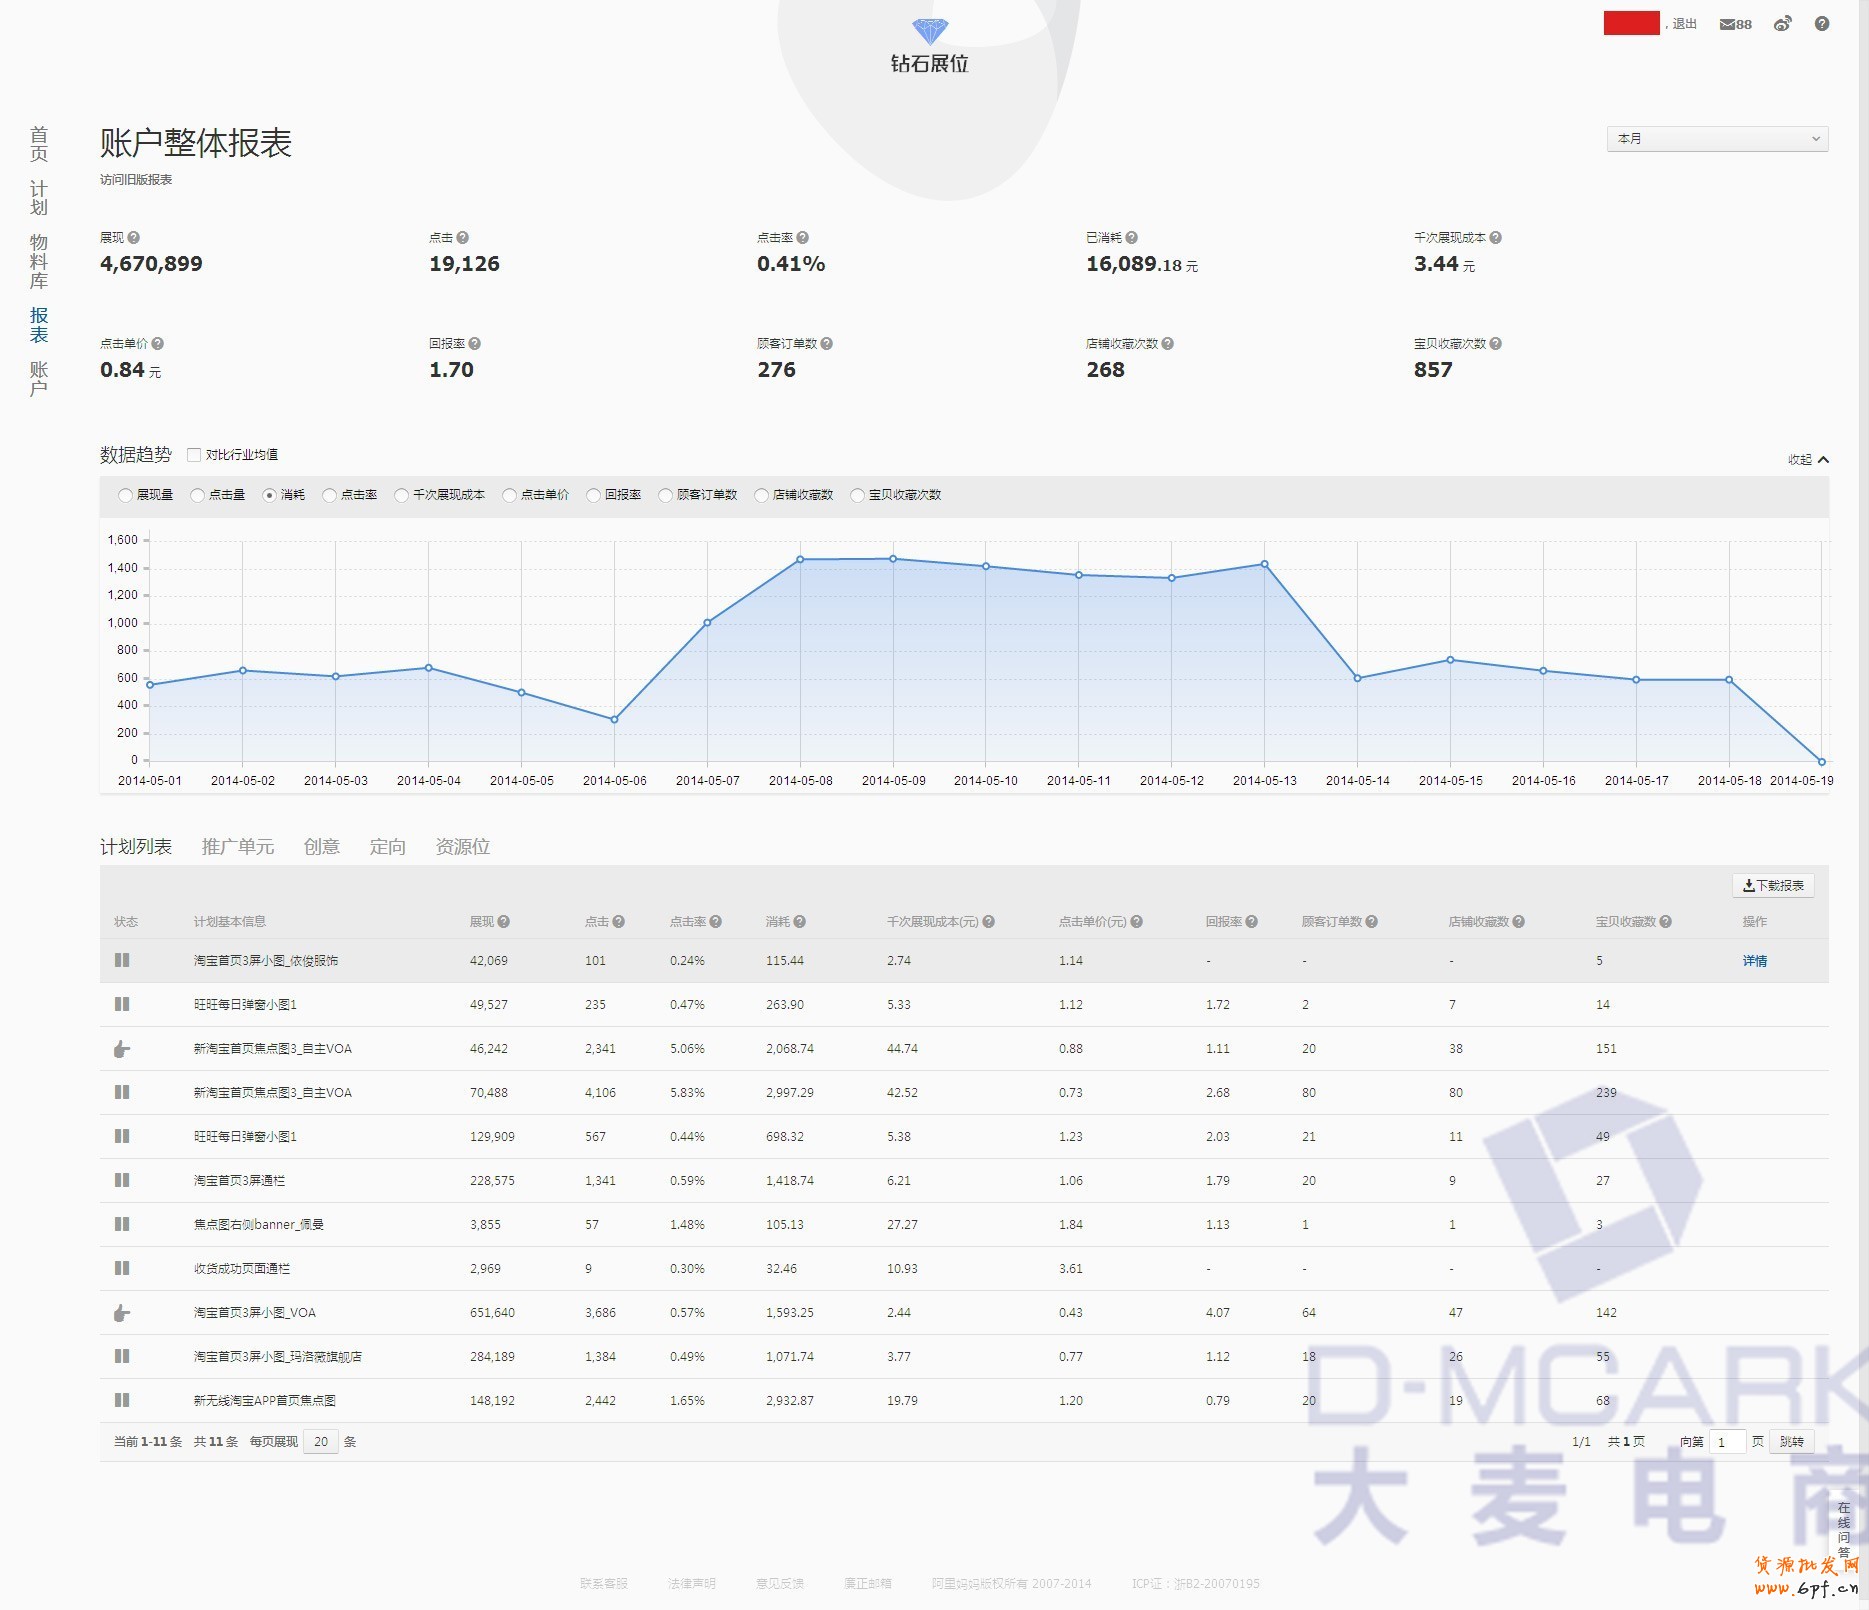
Task: Open 访问旧版报表 link
Action: (136, 180)
